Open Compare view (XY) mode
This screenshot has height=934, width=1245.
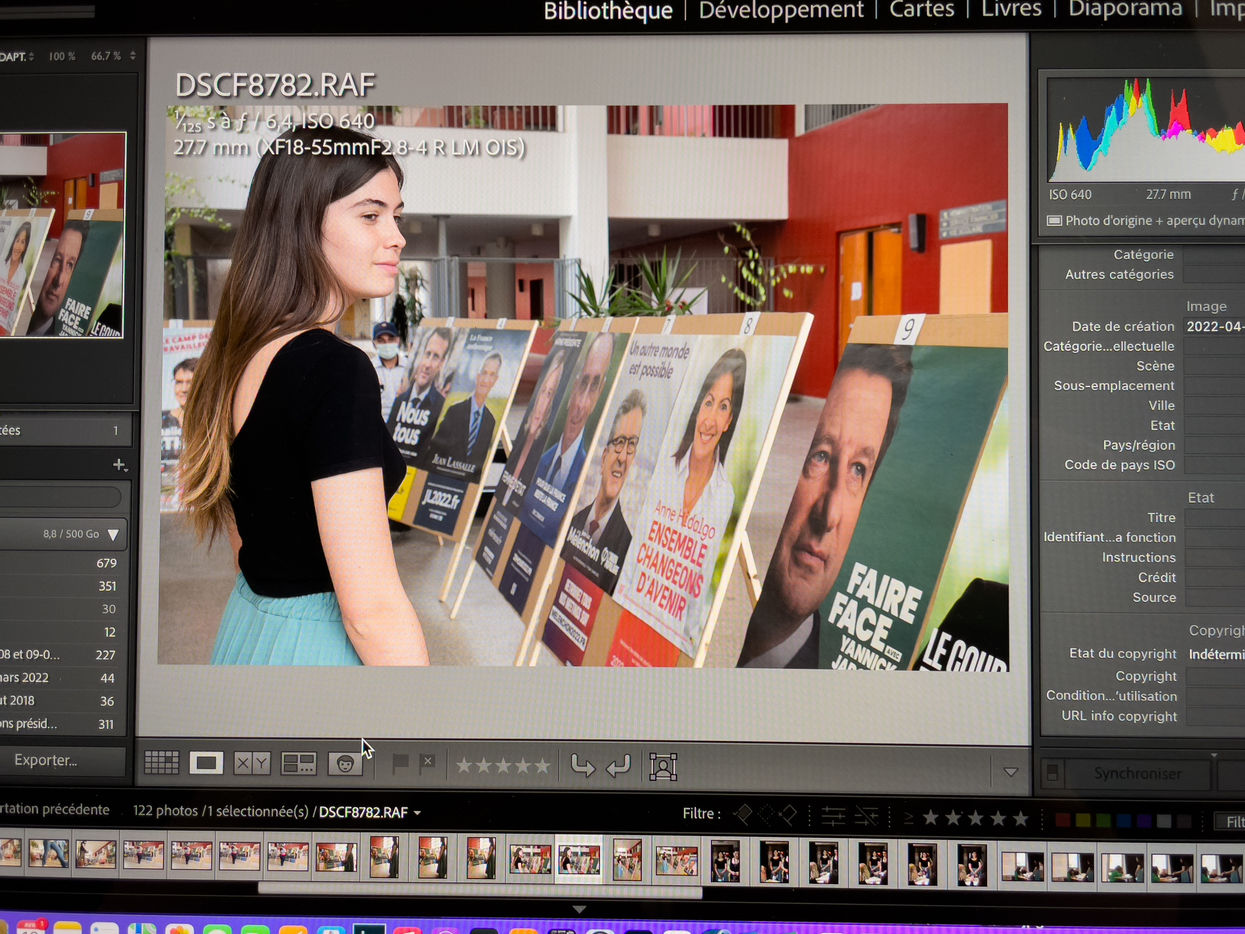click(252, 764)
